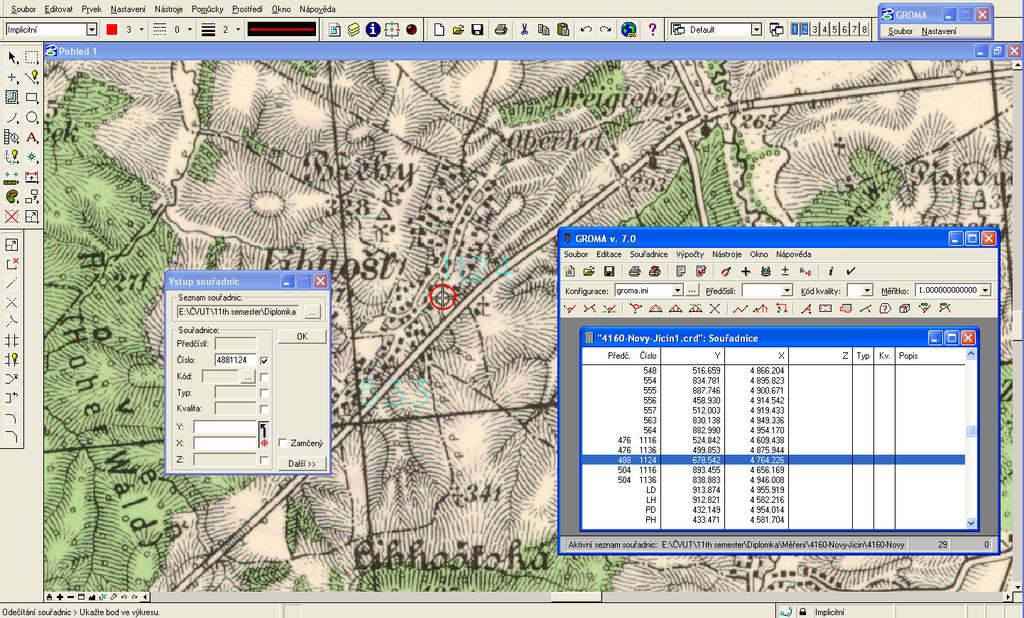Image resolution: width=1024 pixels, height=618 pixels.
Task: Expand the Default view group dropdown
Action: [756, 29]
